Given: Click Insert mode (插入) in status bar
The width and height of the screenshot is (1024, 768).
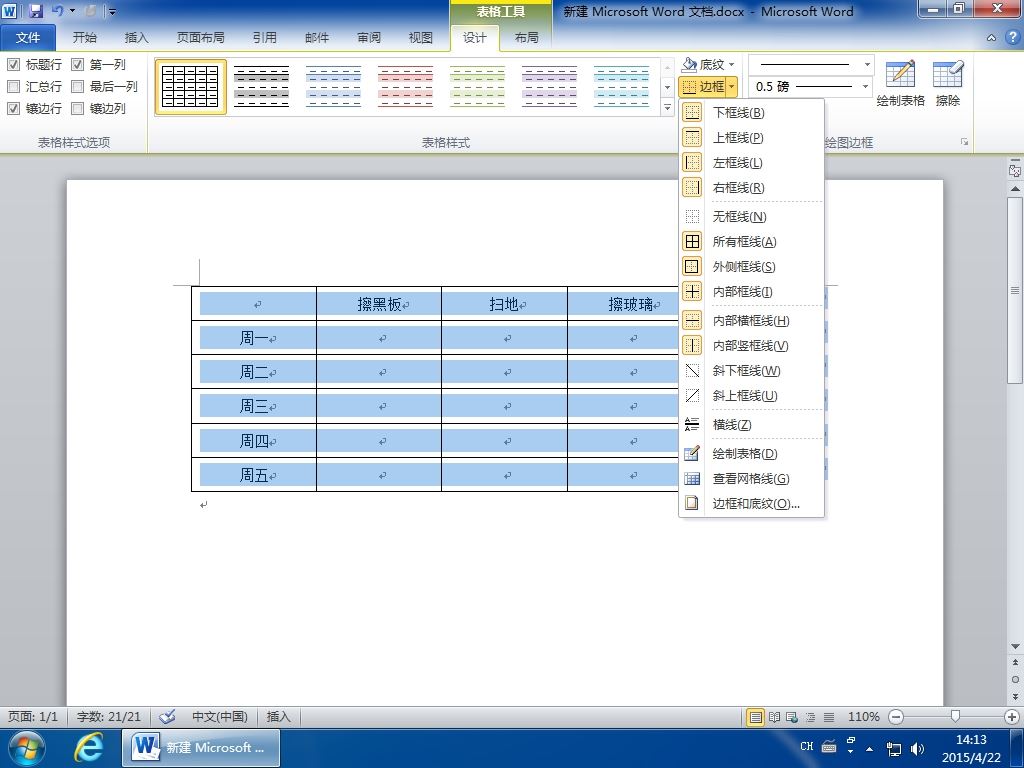Looking at the screenshot, I should pyautogui.click(x=278, y=716).
